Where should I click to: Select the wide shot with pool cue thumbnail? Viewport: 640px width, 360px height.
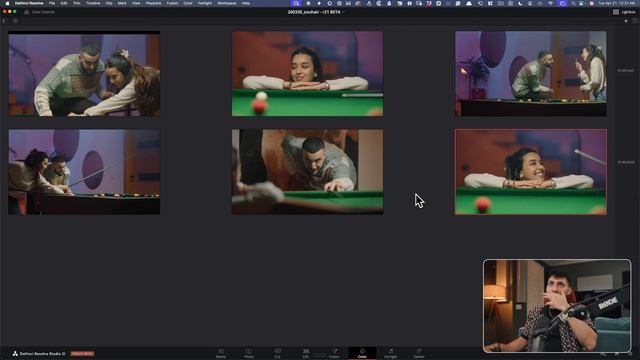tap(84, 172)
